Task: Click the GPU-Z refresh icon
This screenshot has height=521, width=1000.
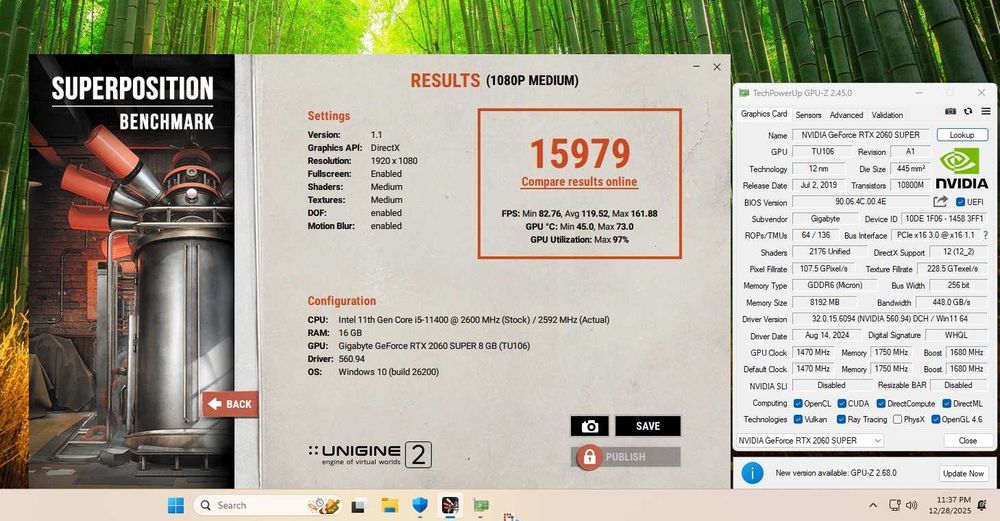Action: point(968,111)
